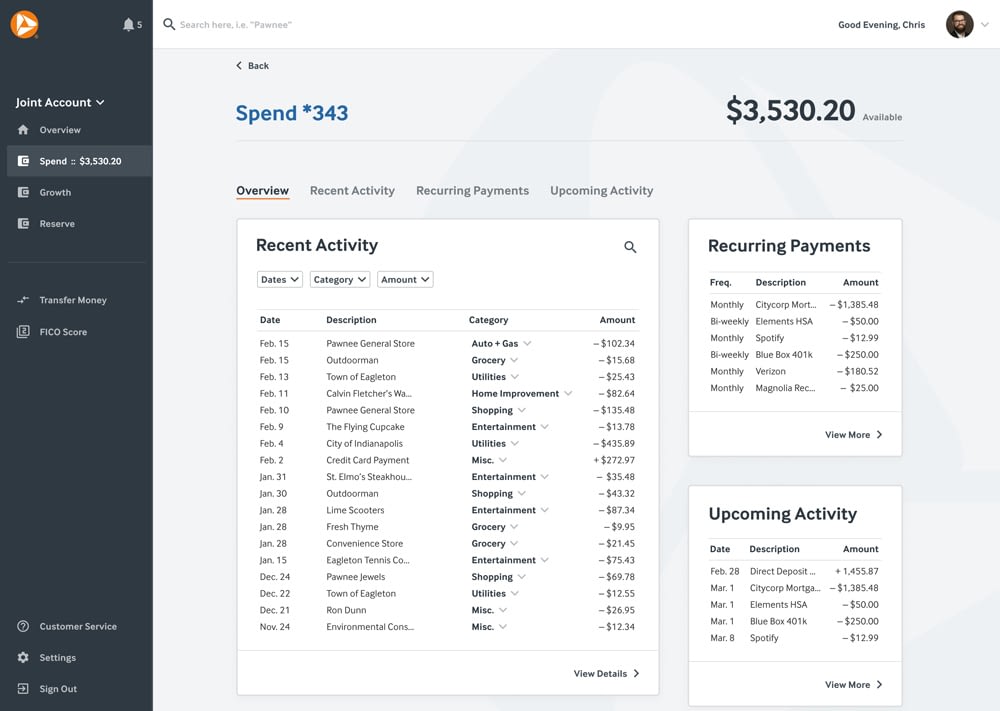1000x711 pixels.
Task: Click Sign Out label in sidebar
Action: 58,689
